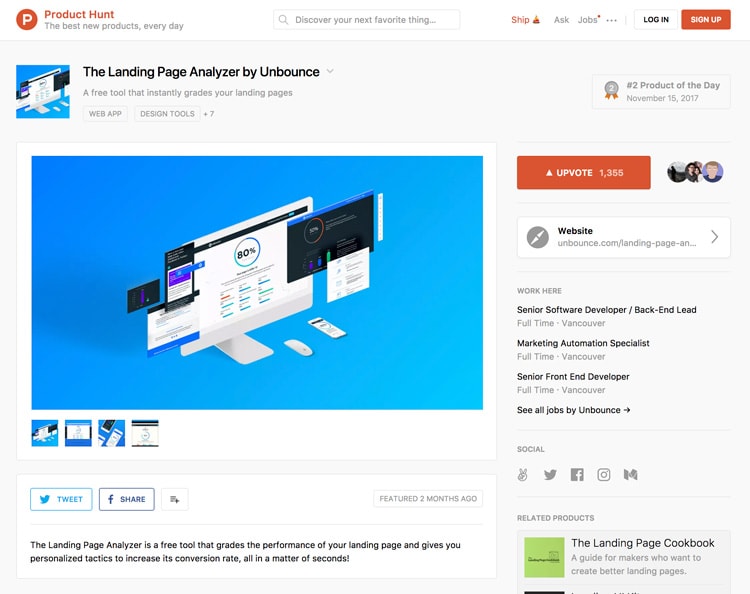750x594 pixels.
Task: Expand the +7 additional topics
Action: 209,114
